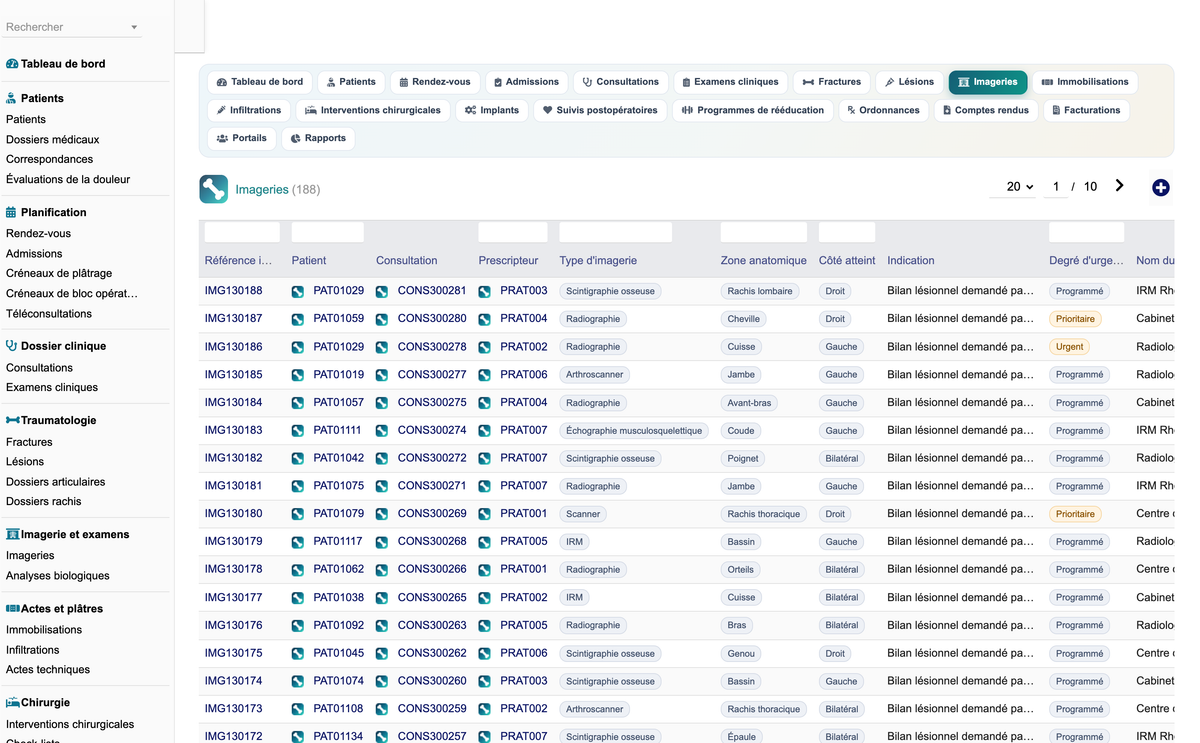Open the Infiltrations tab

click(x=248, y=110)
